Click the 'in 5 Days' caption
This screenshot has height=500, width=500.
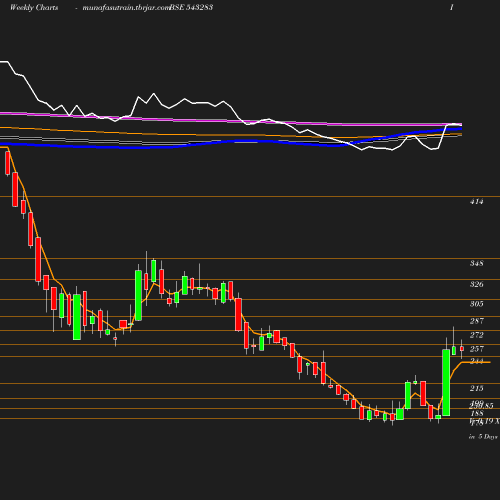[483, 436]
